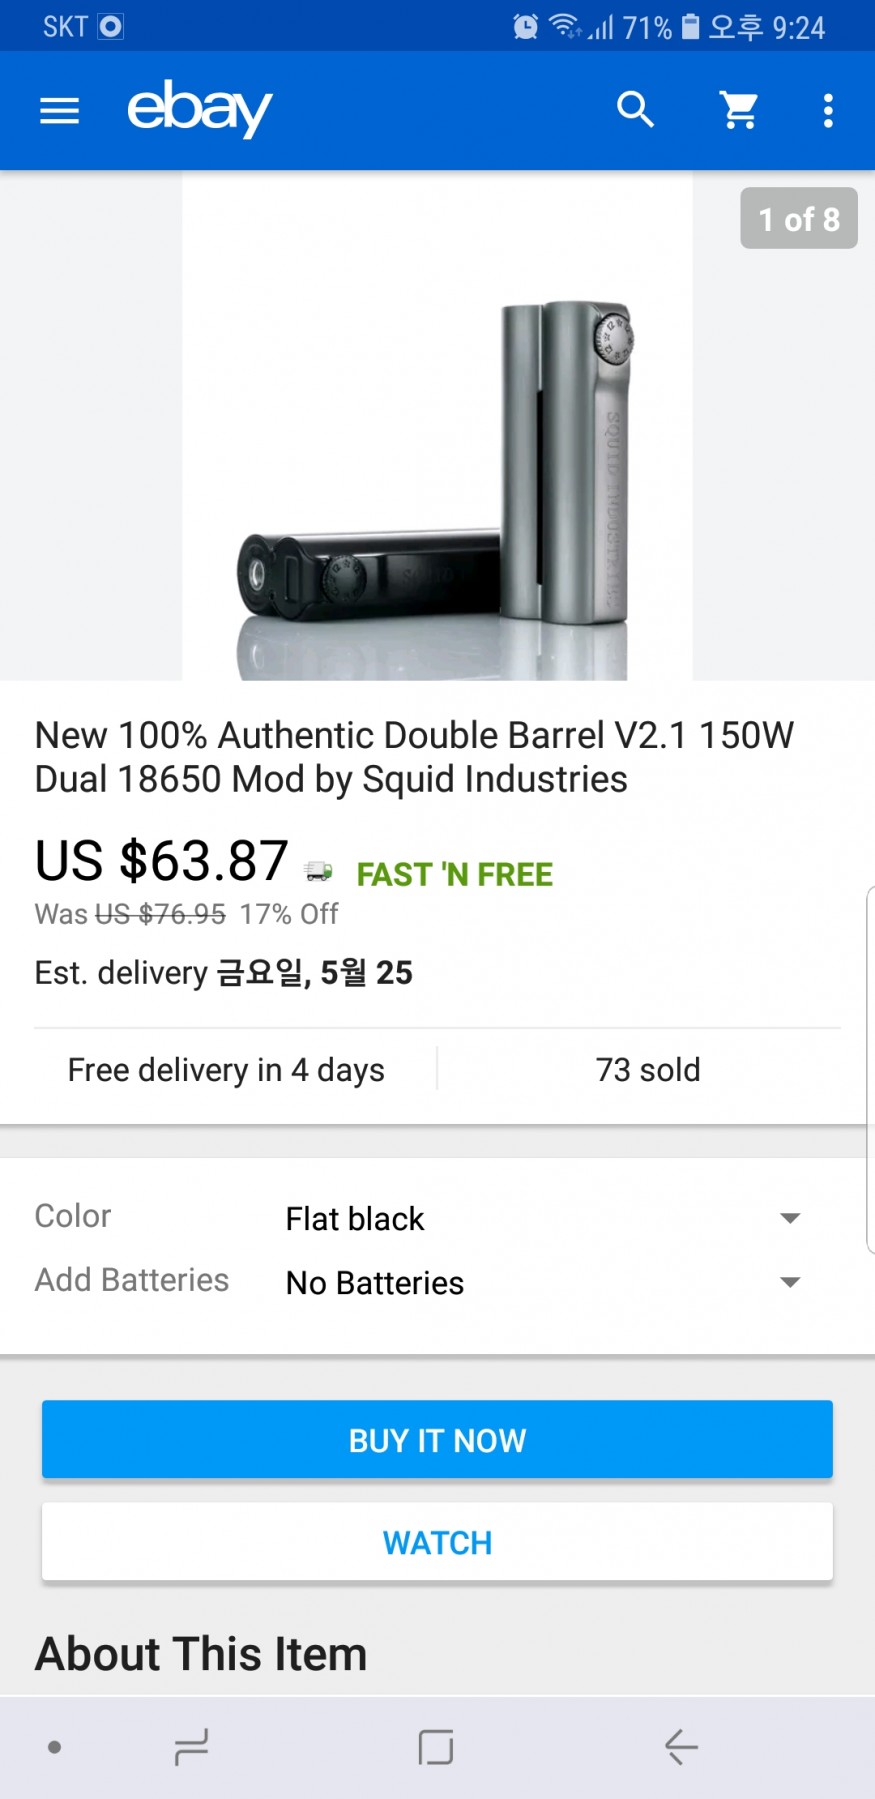This screenshot has width=875, height=1799.
Task: Tap the FAST 'N FREE label
Action: [x=454, y=875]
